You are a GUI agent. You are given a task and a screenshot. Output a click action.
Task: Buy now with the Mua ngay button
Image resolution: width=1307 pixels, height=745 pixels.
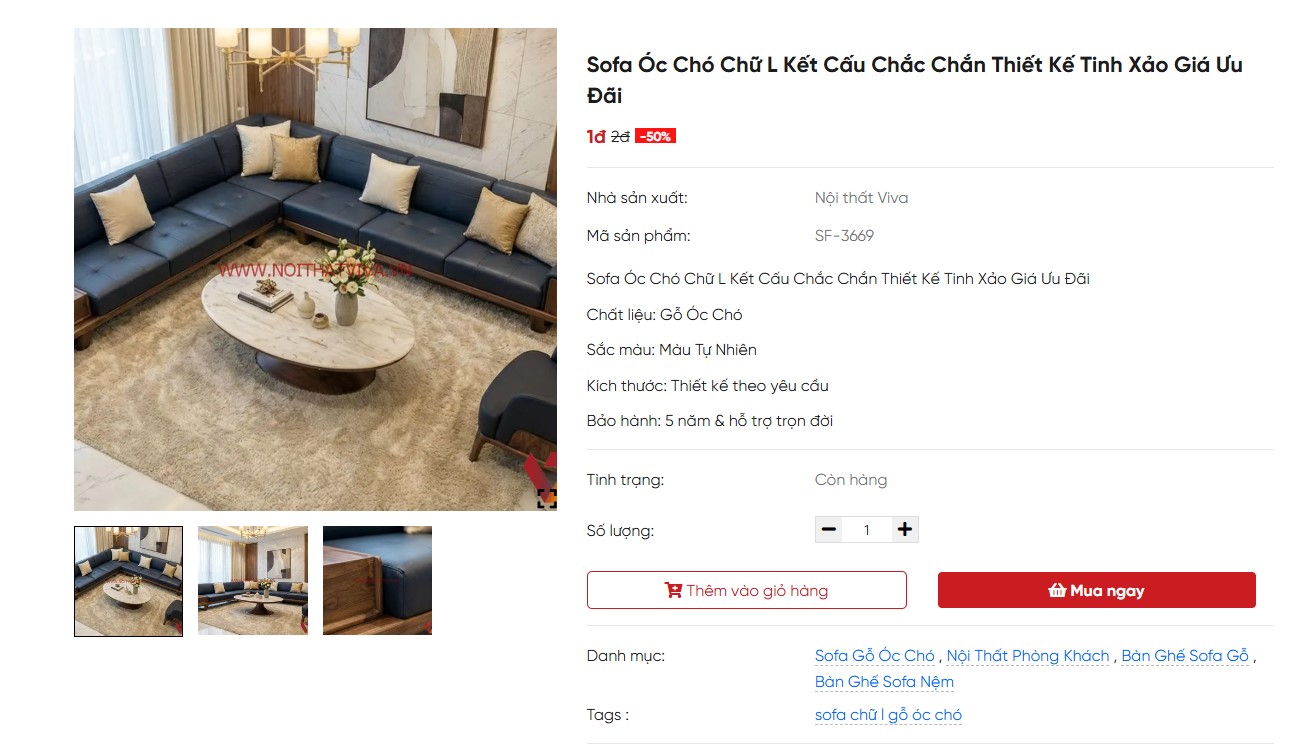pyautogui.click(x=1096, y=590)
